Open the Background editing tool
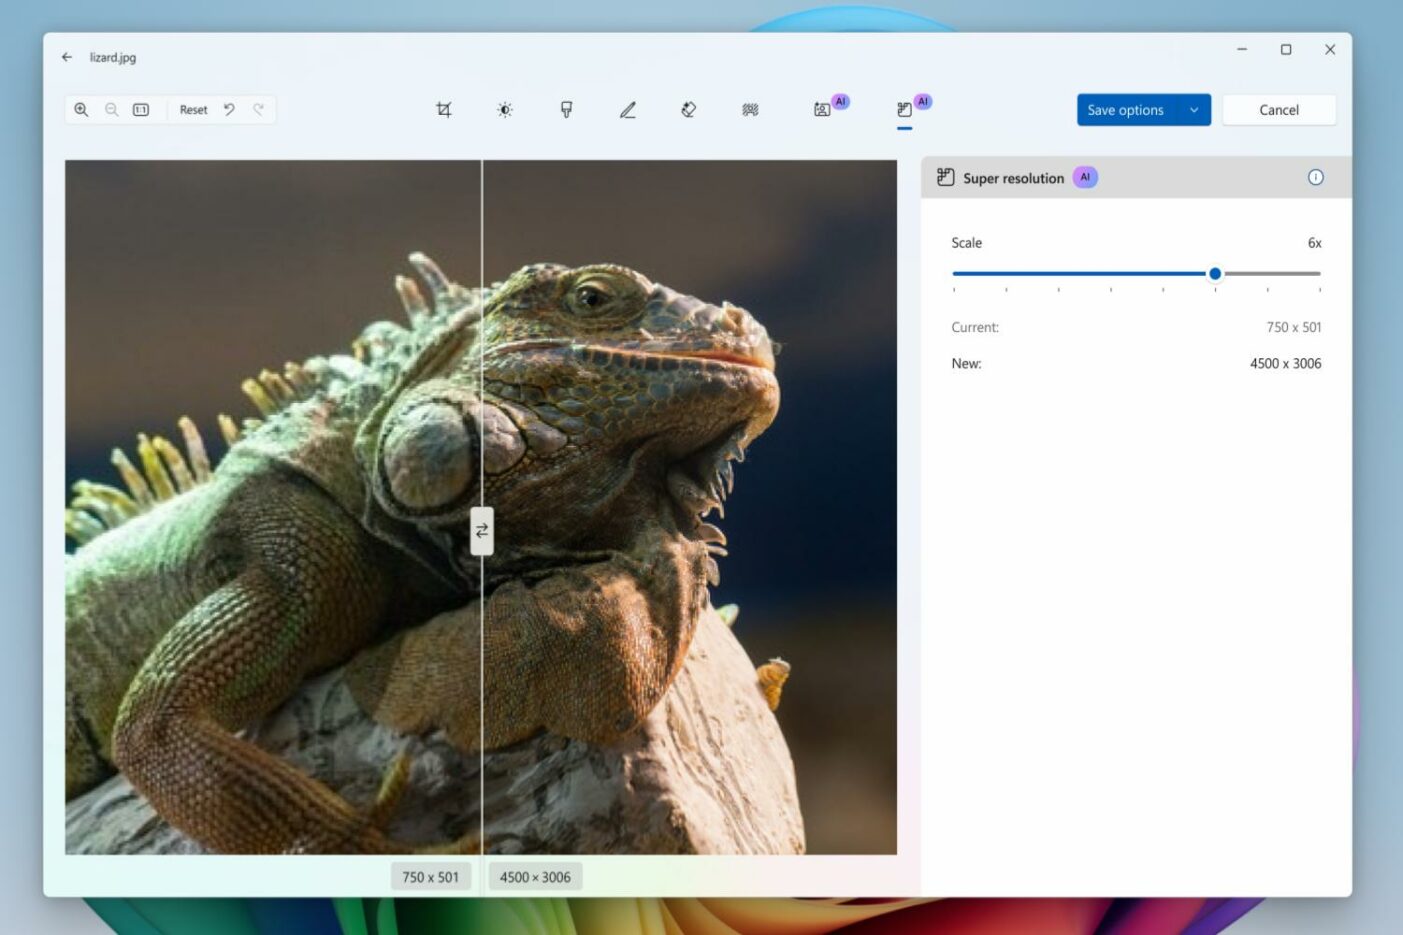The height and width of the screenshot is (935, 1403). tap(750, 109)
